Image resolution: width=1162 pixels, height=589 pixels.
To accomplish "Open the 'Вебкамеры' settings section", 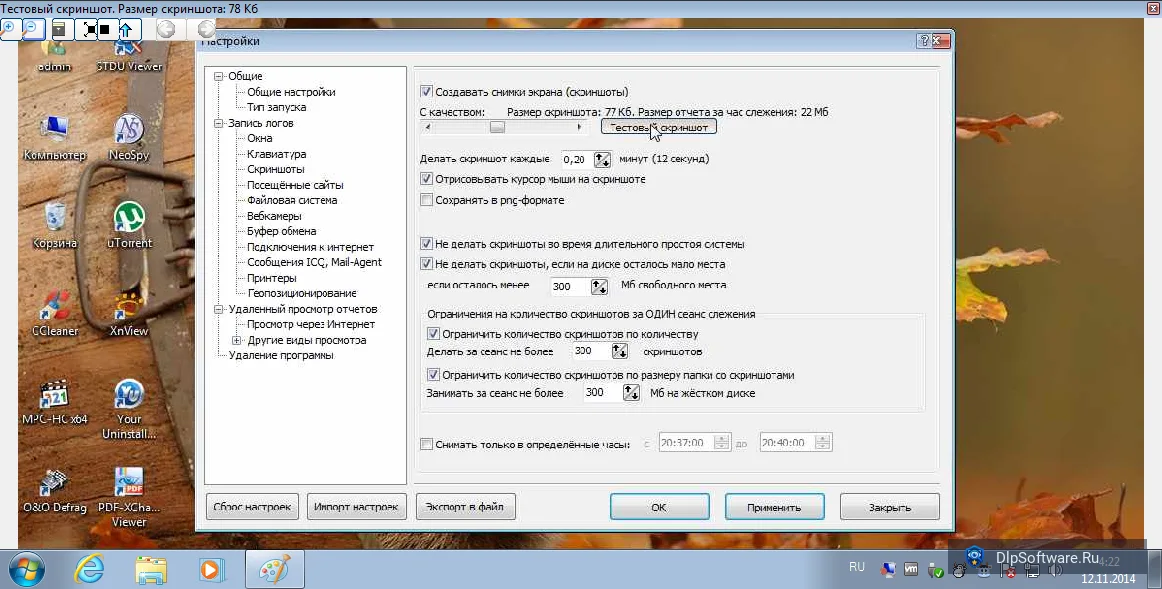I will point(274,216).
